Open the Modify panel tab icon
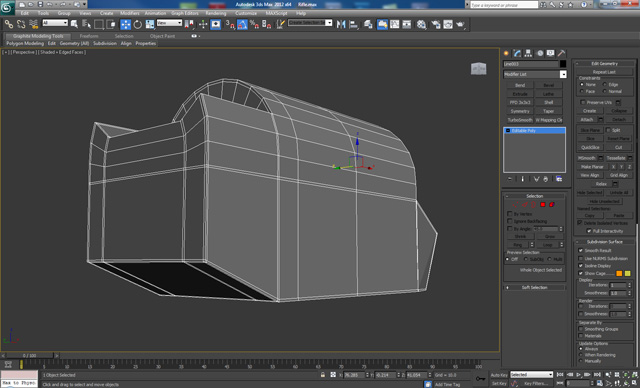 pyautogui.click(x=517, y=53)
